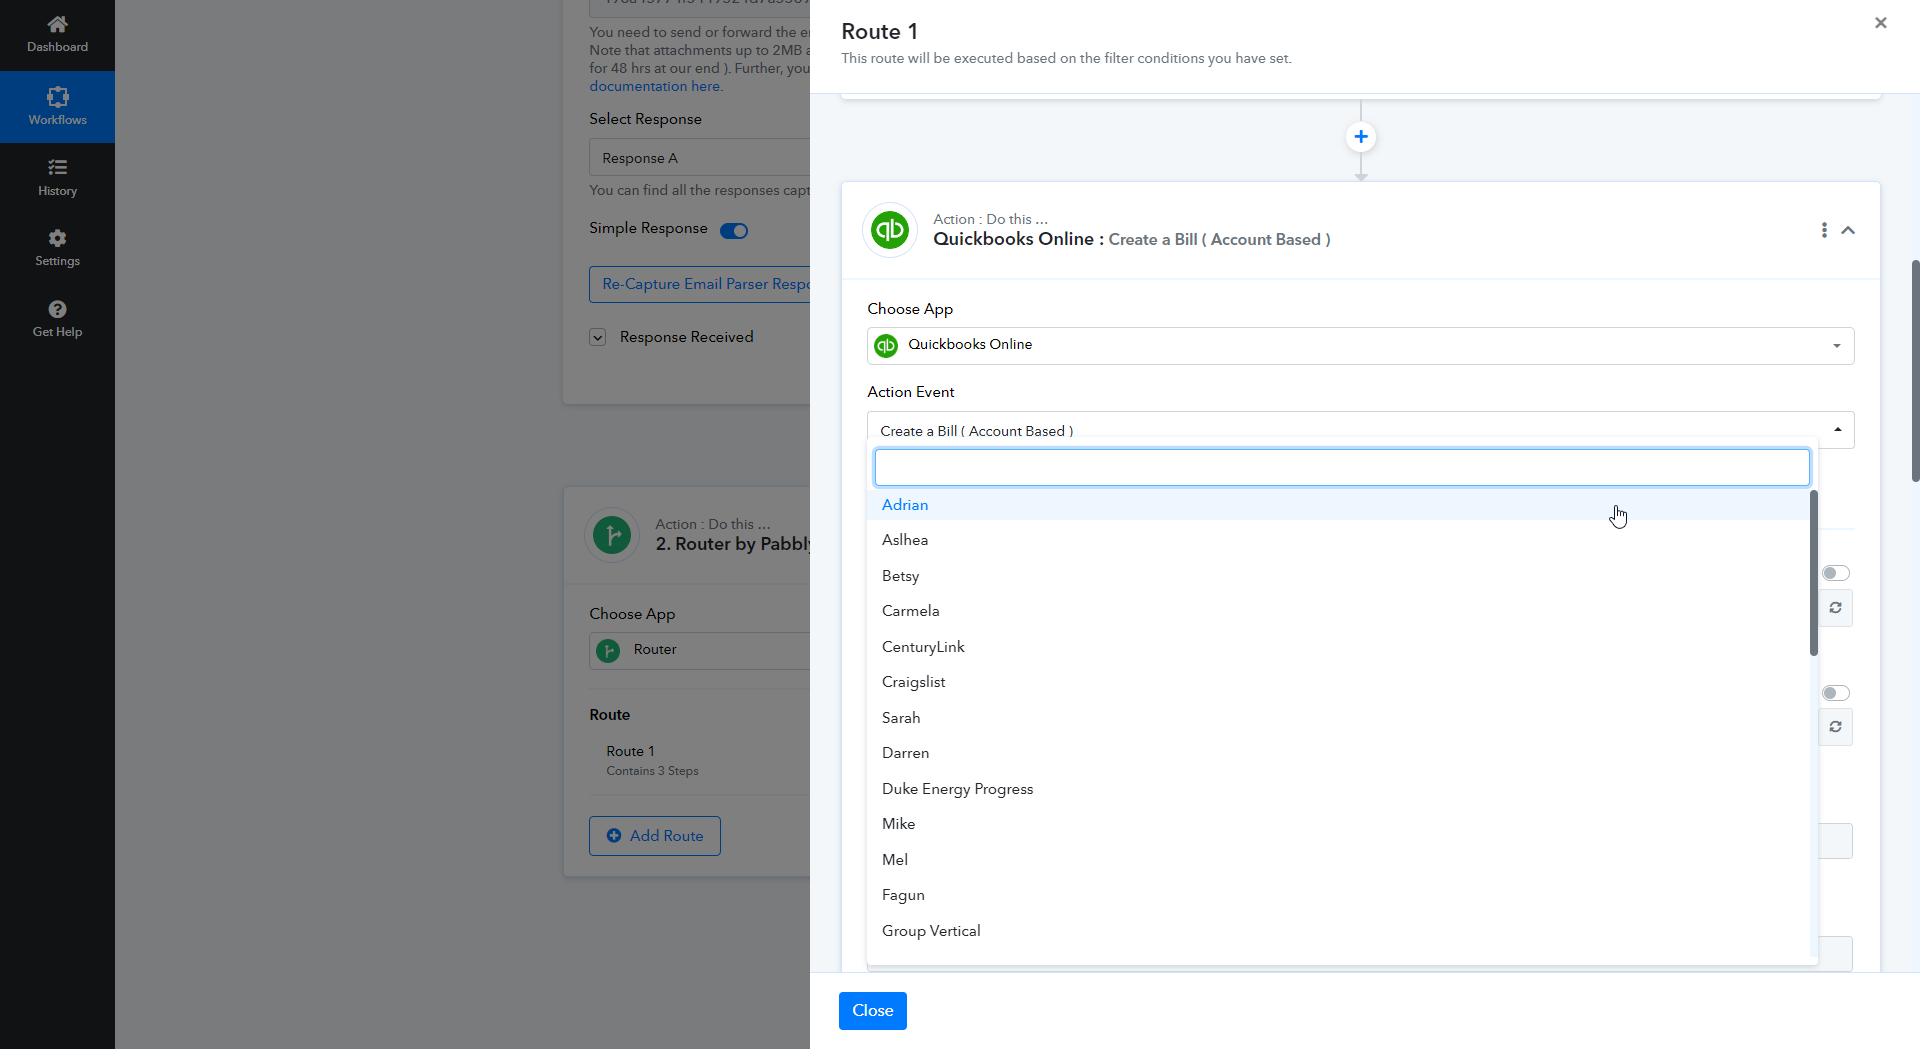This screenshot has height=1049, width=1920.
Task: Select Sarah in the list
Action: tap(1338, 718)
